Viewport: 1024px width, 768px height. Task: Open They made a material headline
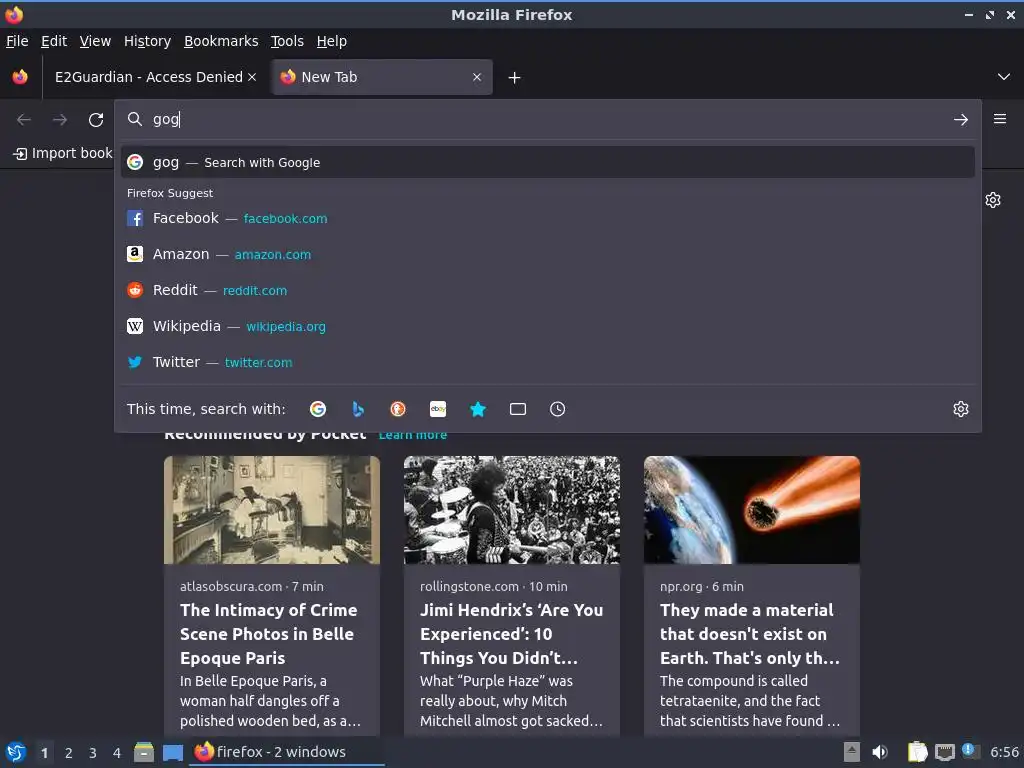(750, 633)
